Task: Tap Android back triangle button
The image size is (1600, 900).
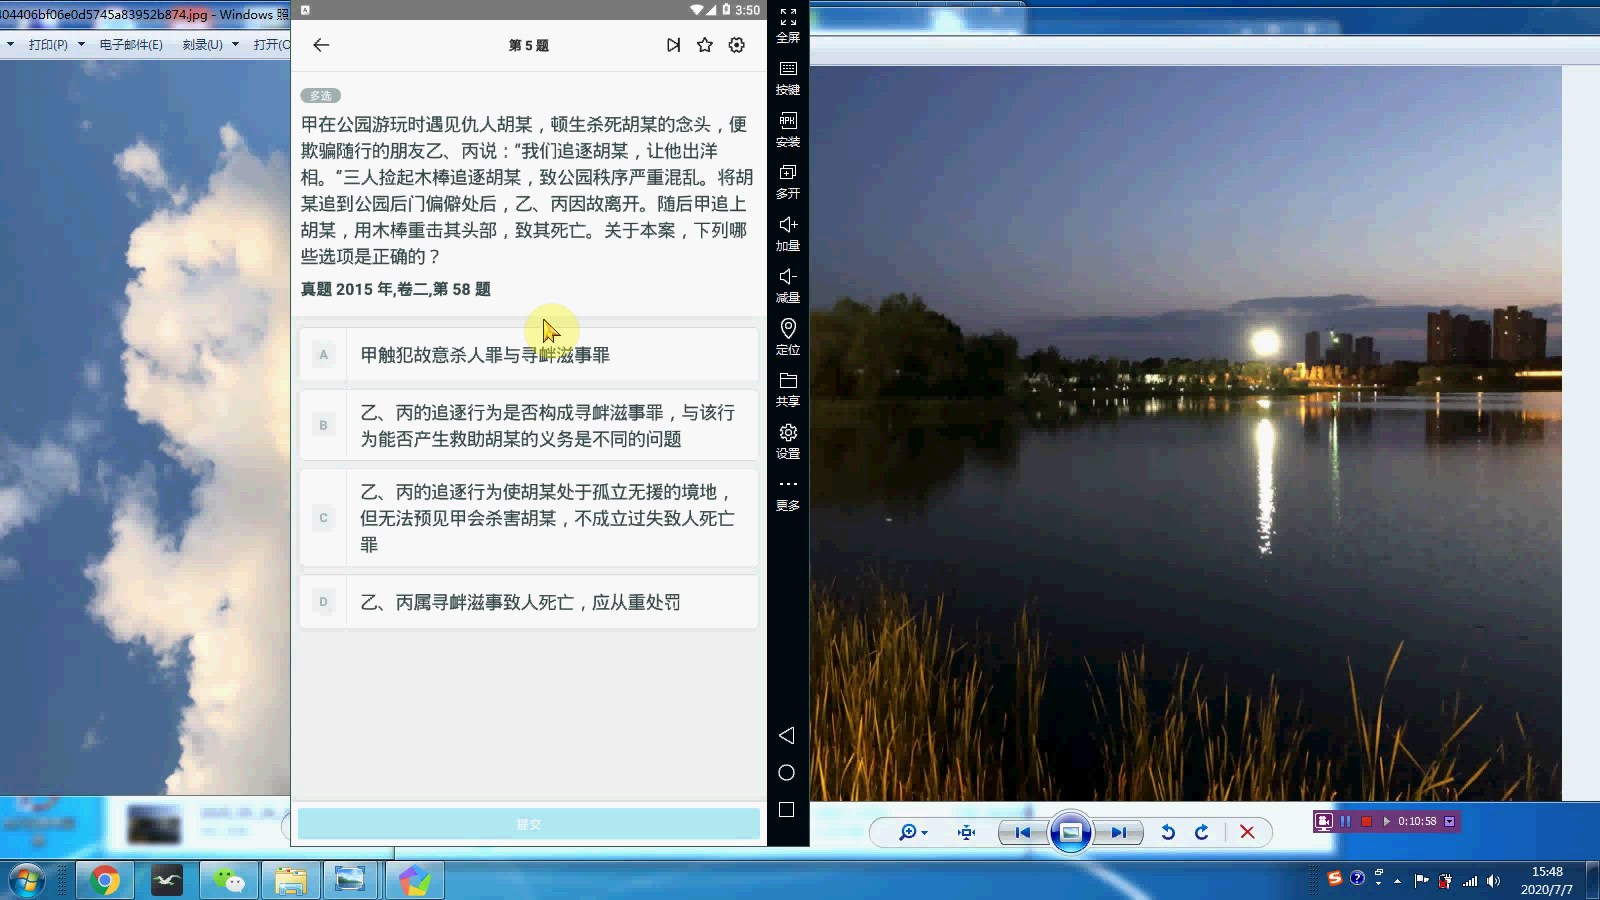Action: [x=786, y=735]
